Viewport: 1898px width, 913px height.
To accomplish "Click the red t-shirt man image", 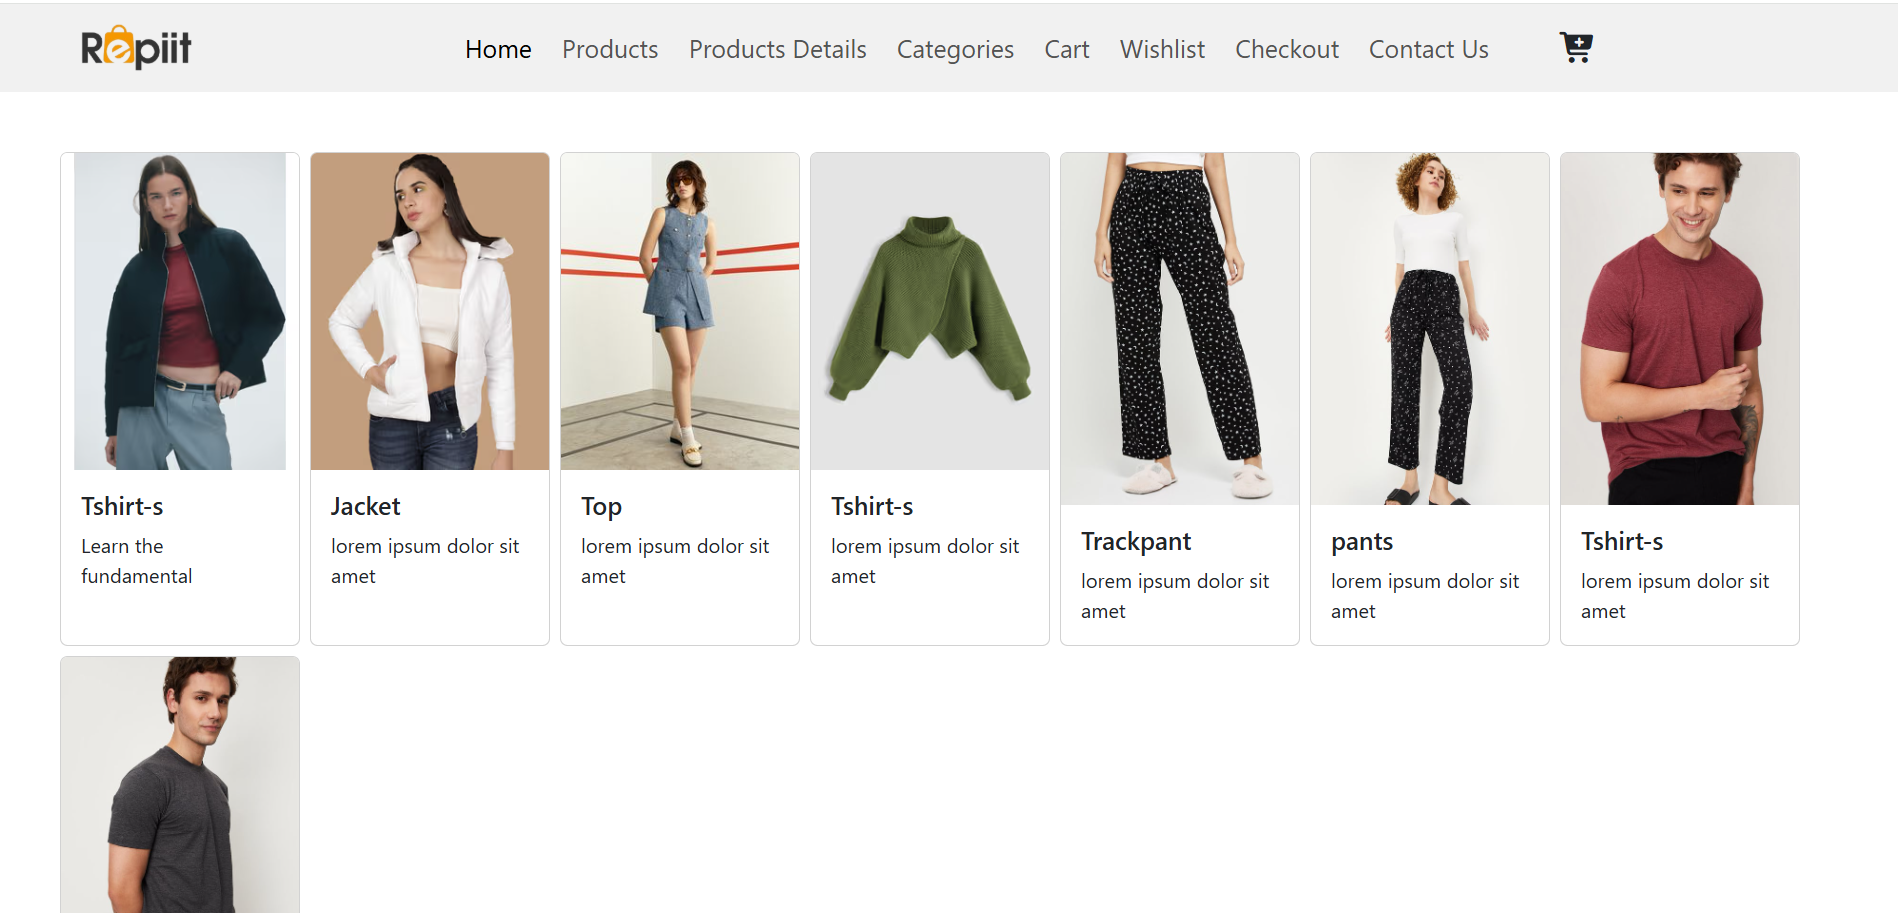I will [x=1680, y=328].
